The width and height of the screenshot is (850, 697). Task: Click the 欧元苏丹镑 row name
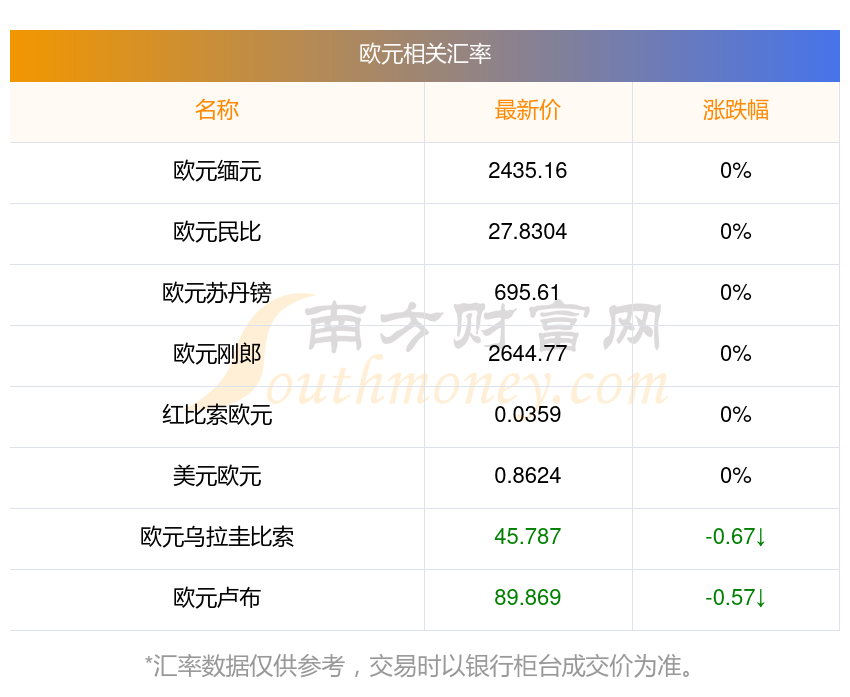217,293
